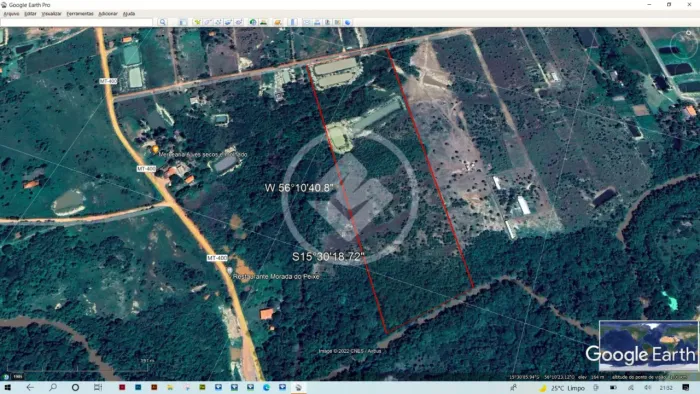Open the Editar menu
The image size is (700, 394).
(30, 14)
